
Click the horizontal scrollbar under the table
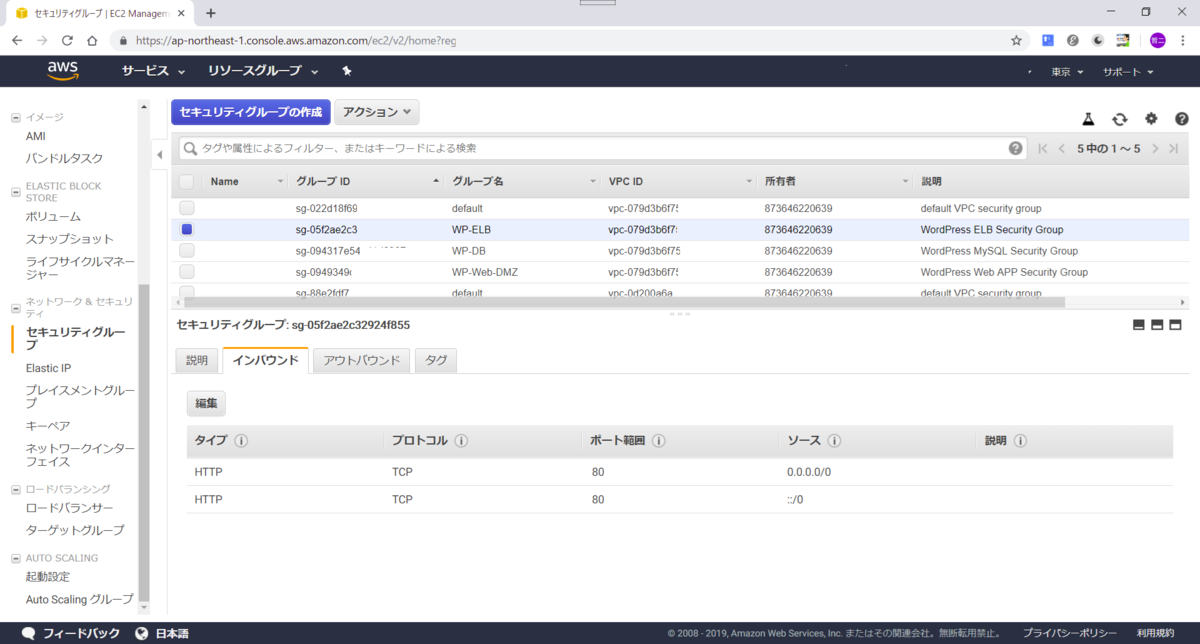625,302
